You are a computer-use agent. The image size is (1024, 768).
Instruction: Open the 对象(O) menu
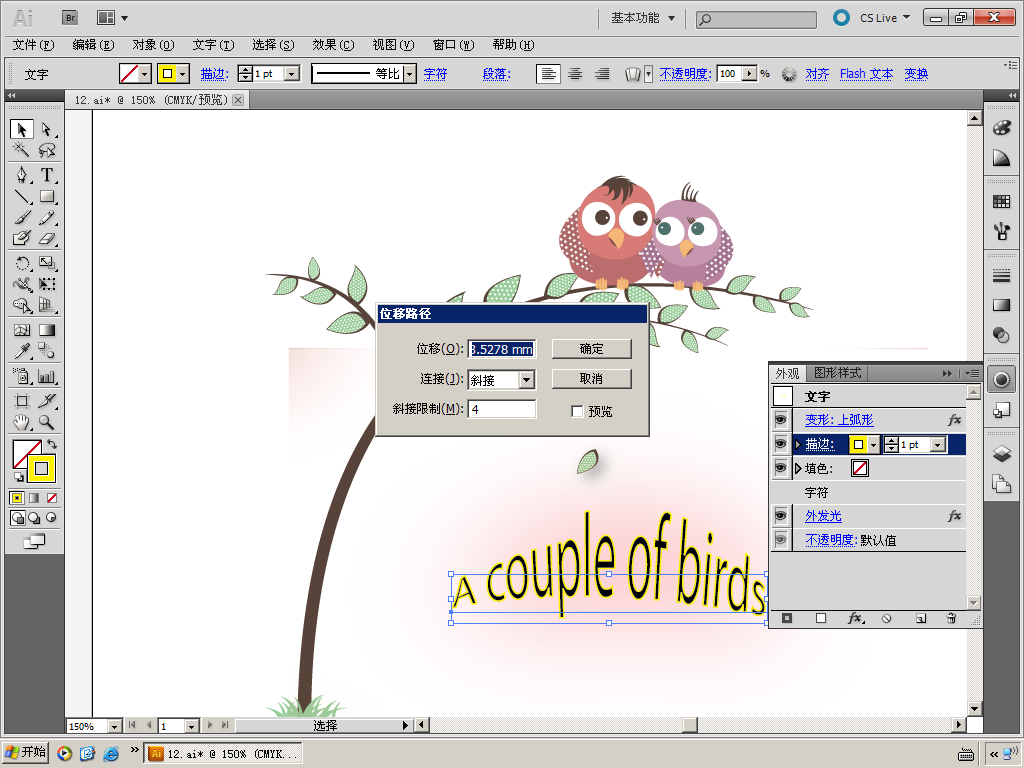click(x=153, y=44)
